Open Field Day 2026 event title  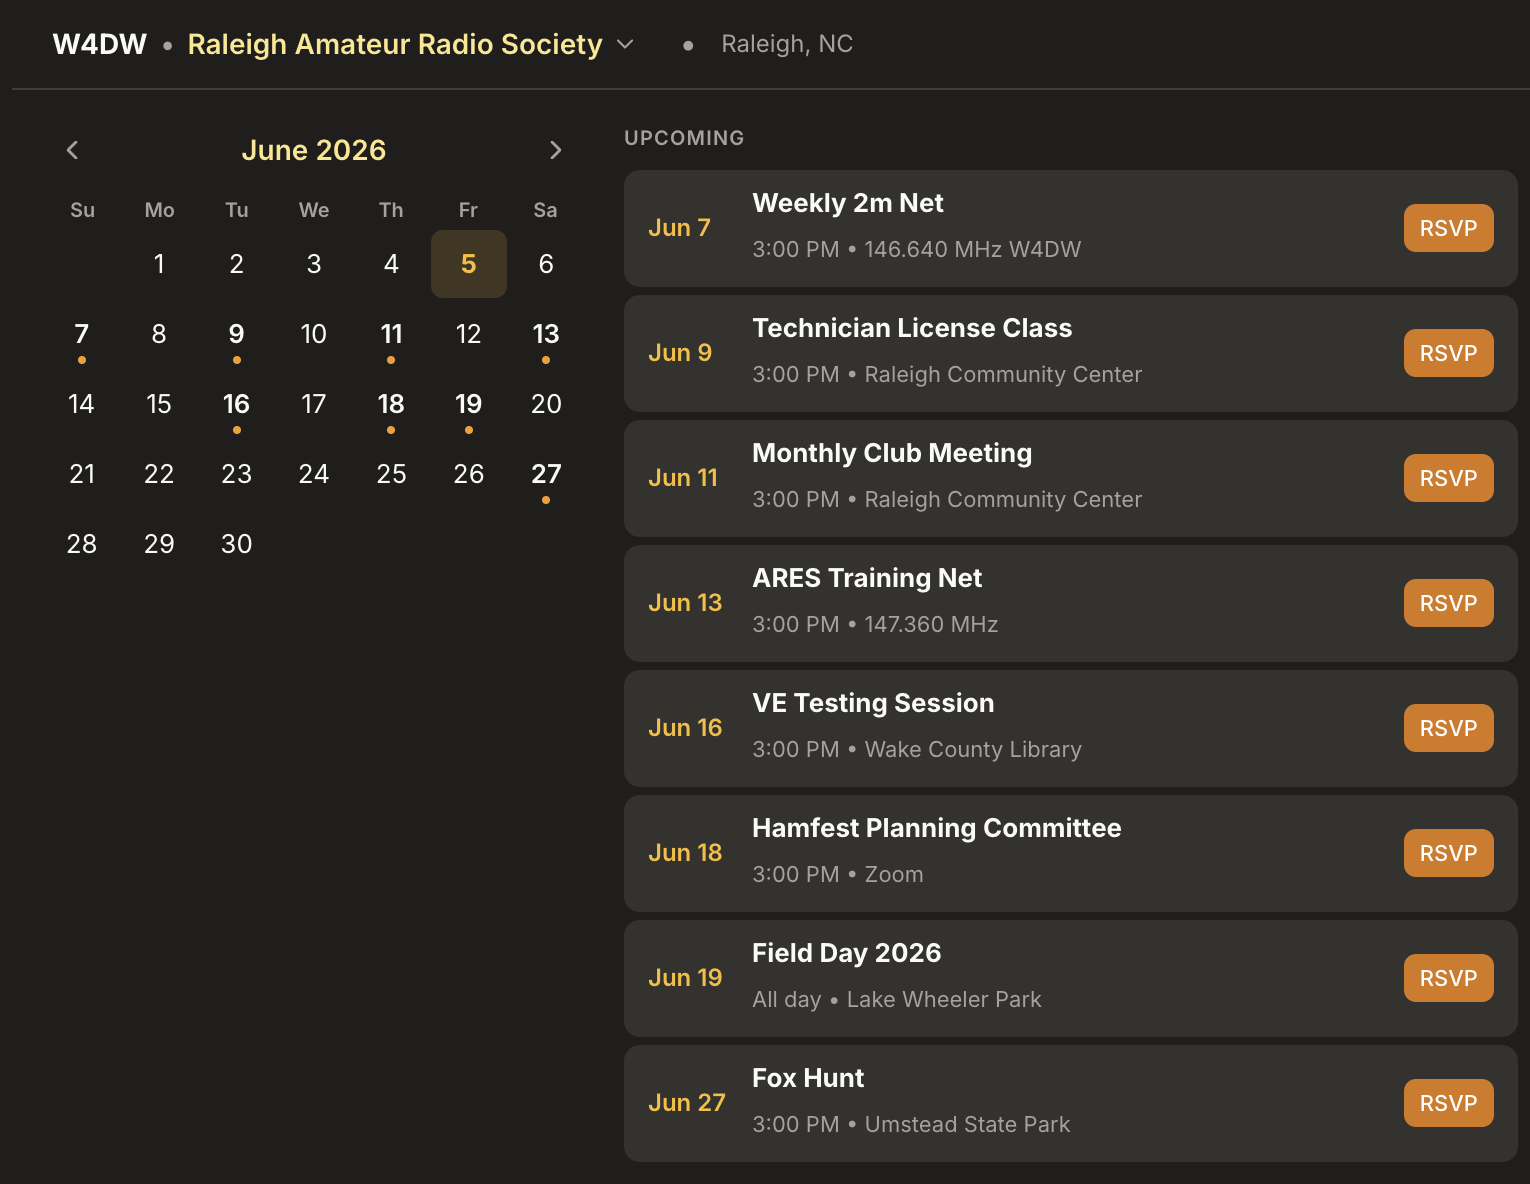click(x=847, y=953)
